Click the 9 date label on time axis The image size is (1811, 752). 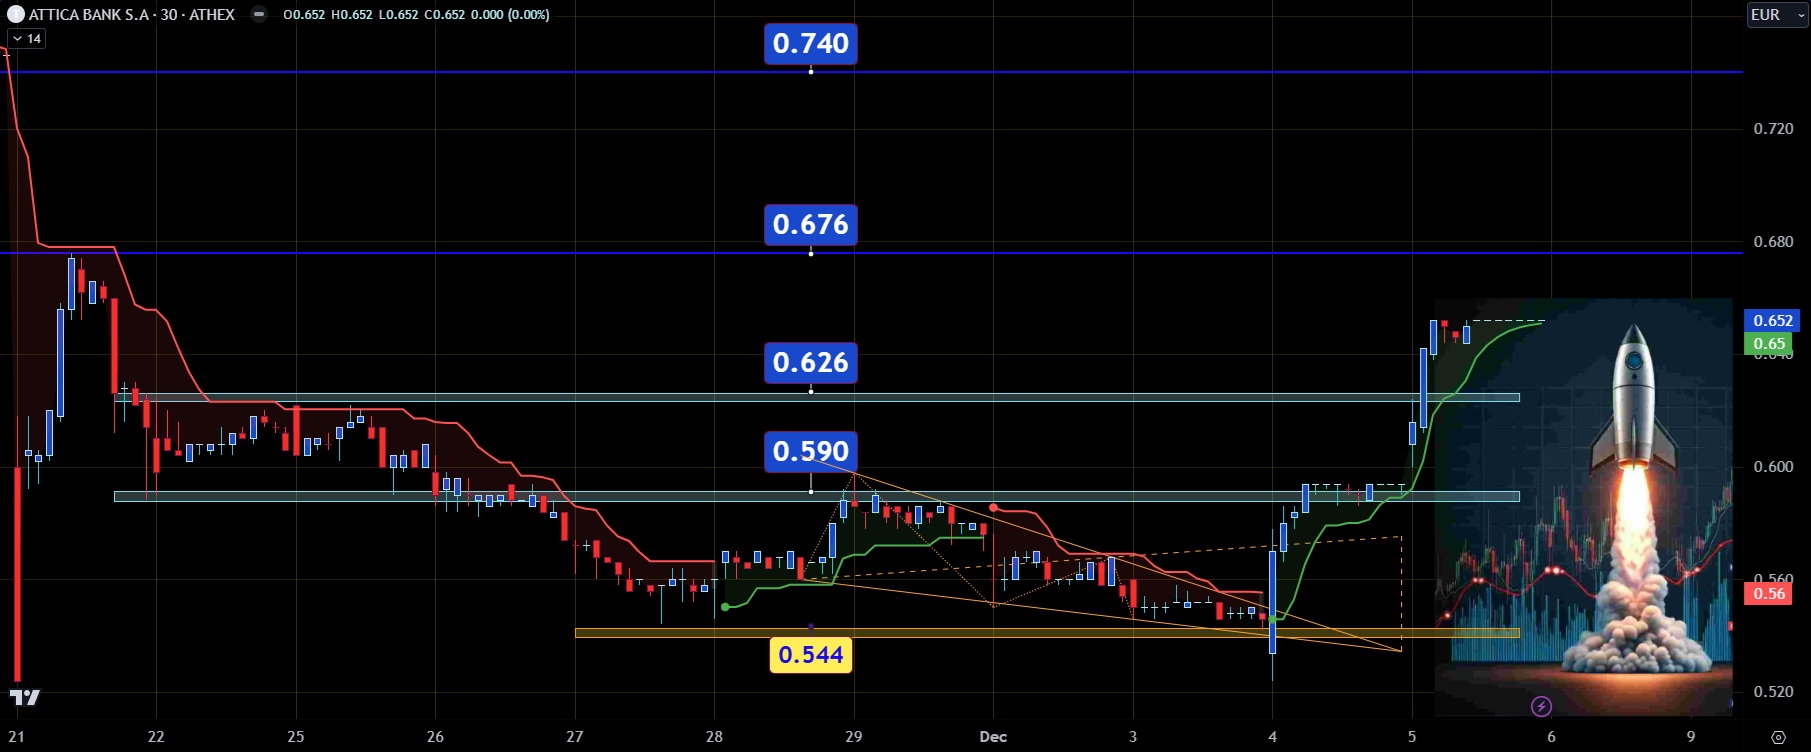[1691, 737]
